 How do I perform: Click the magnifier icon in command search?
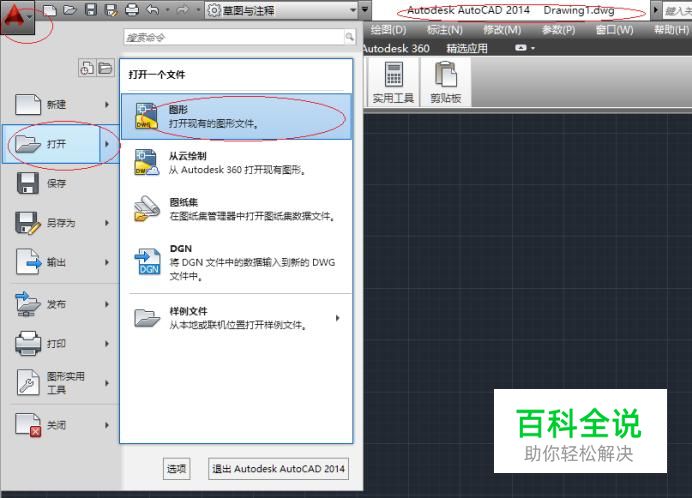pos(350,37)
